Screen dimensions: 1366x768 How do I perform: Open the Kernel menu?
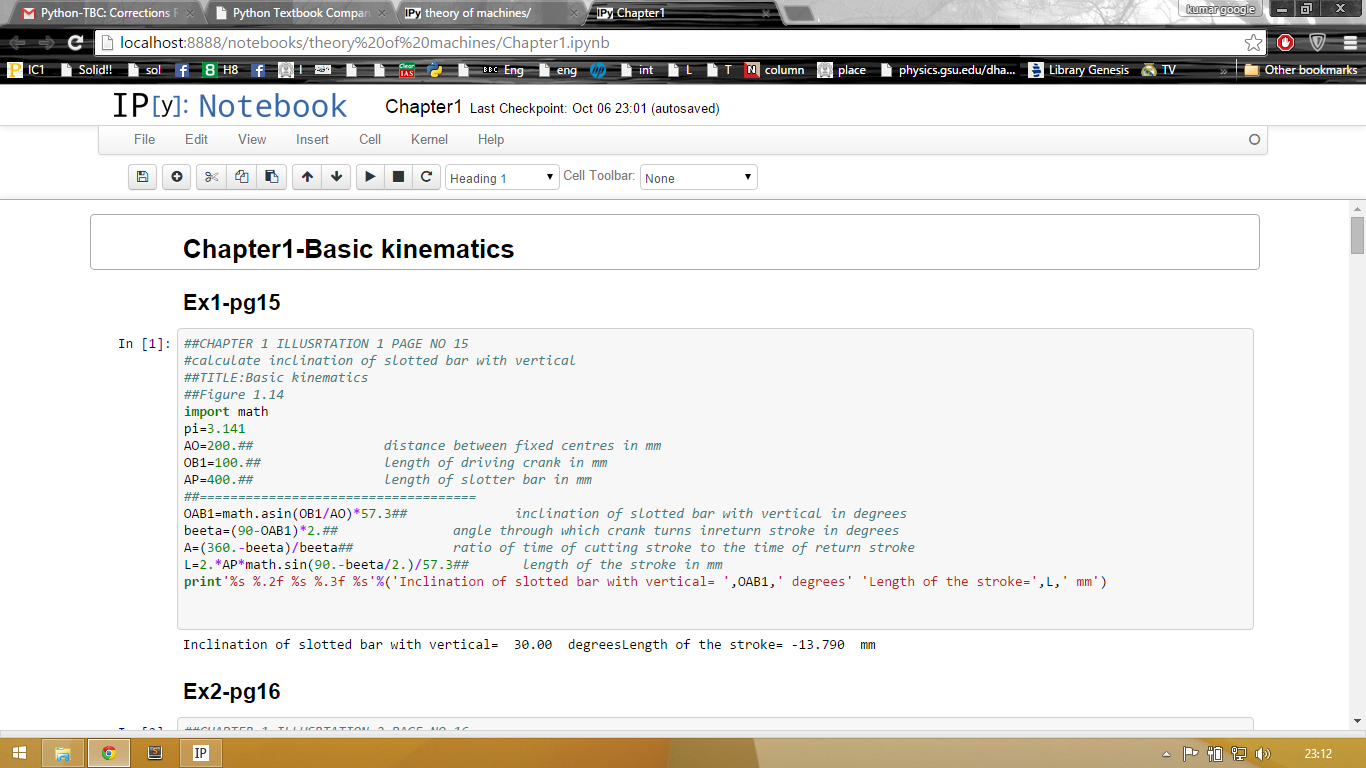pyautogui.click(x=429, y=139)
